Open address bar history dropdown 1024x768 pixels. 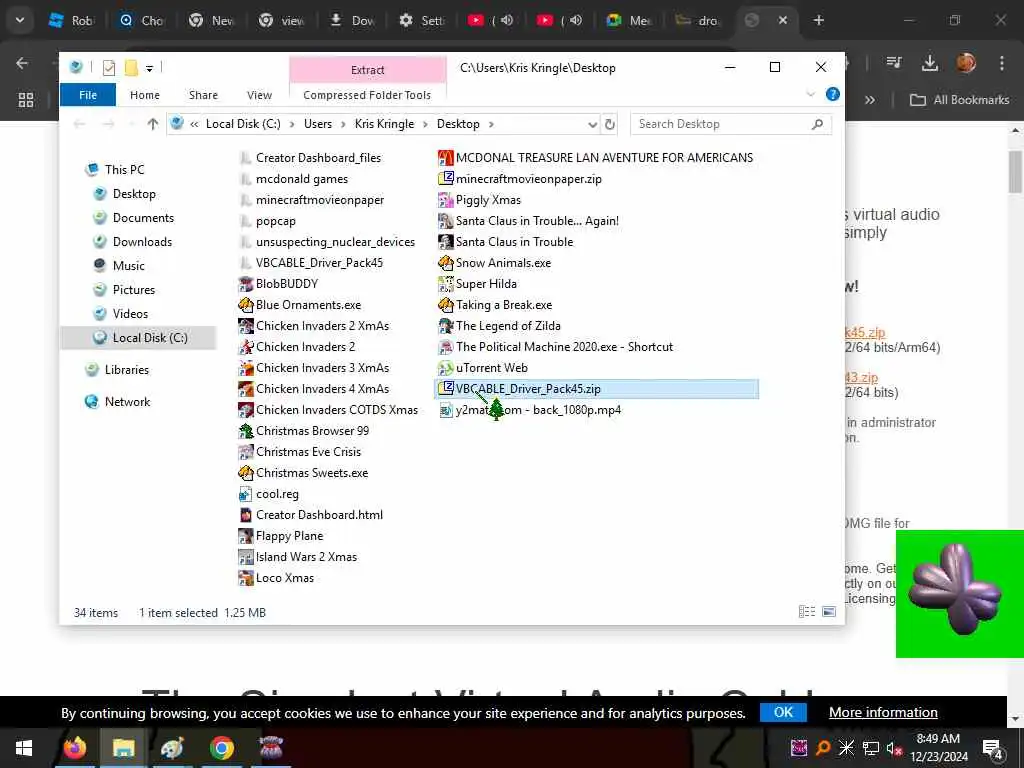coord(592,124)
